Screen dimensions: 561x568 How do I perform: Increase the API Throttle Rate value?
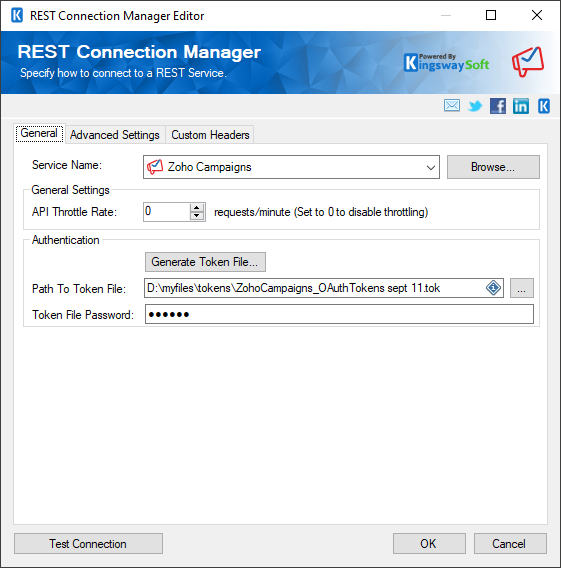196,208
